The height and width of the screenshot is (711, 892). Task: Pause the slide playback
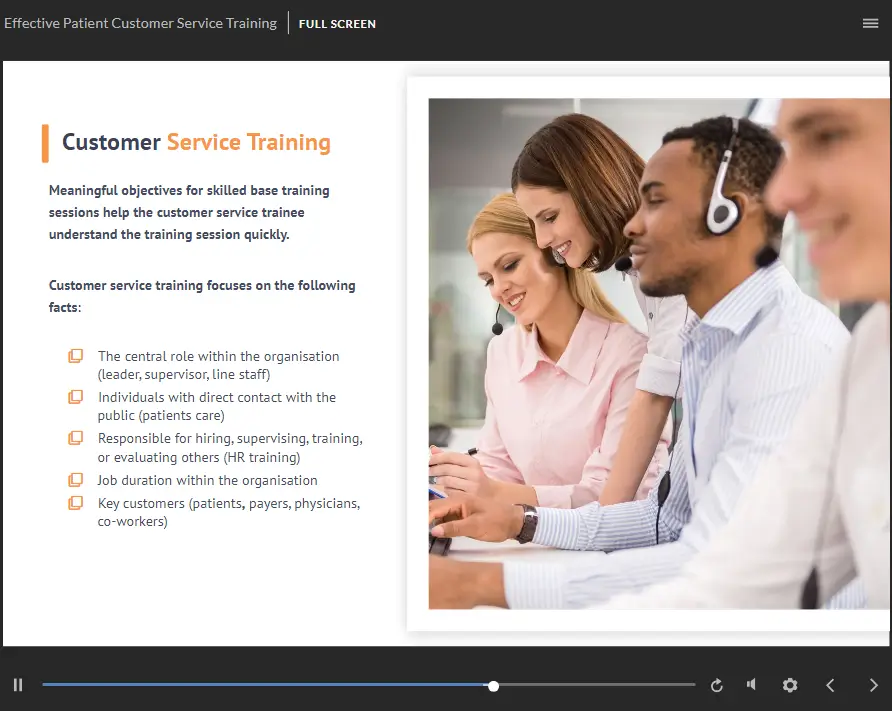pyautogui.click(x=18, y=685)
